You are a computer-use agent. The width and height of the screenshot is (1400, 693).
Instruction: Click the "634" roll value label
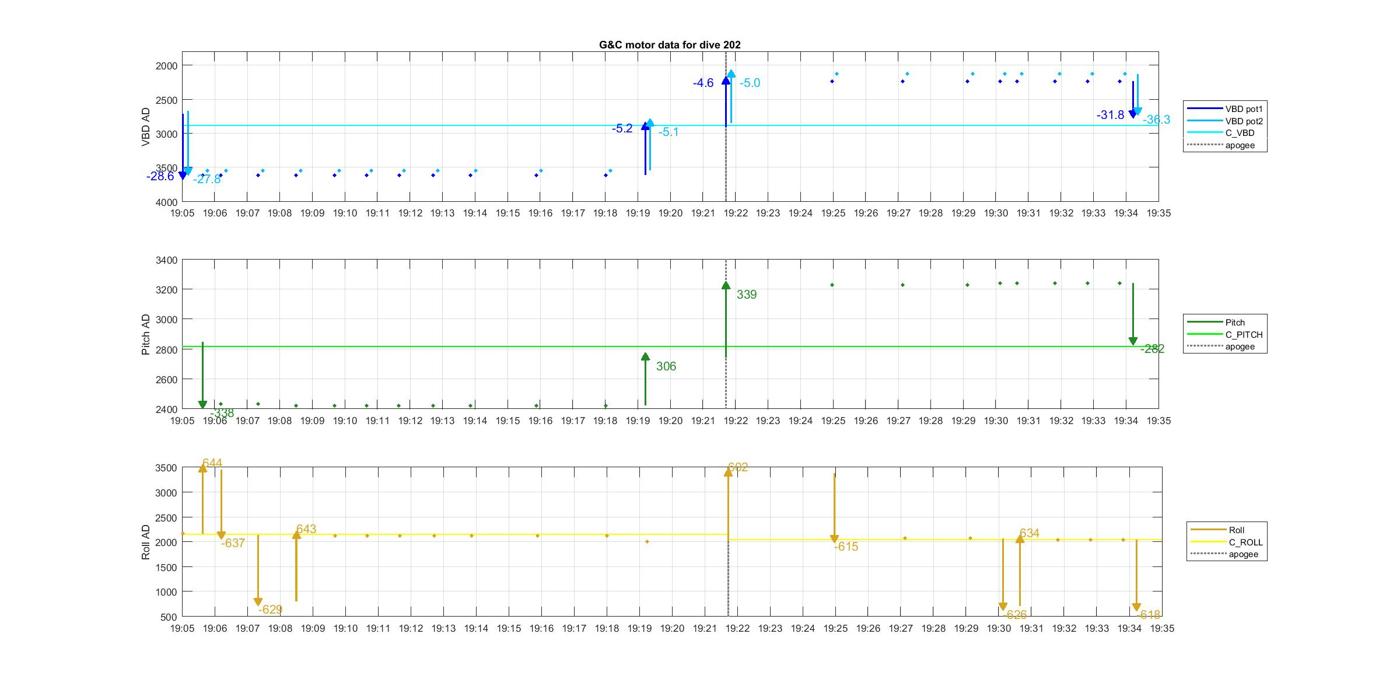coord(1030,533)
